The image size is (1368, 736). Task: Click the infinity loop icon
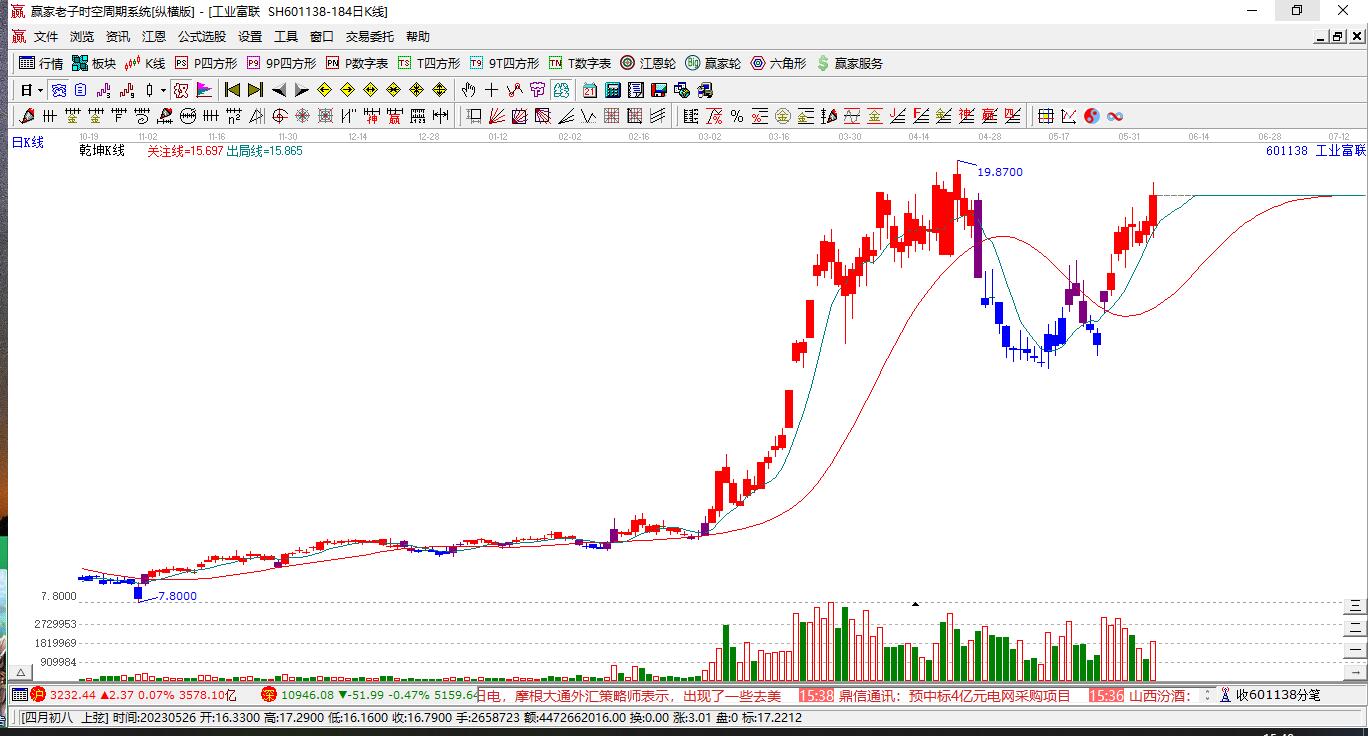click(1114, 116)
